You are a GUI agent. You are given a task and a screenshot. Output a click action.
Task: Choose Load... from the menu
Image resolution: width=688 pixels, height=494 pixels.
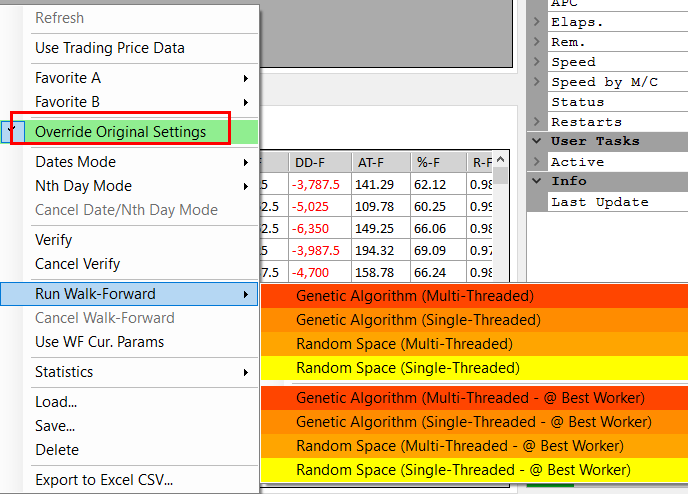pyautogui.click(x=56, y=402)
